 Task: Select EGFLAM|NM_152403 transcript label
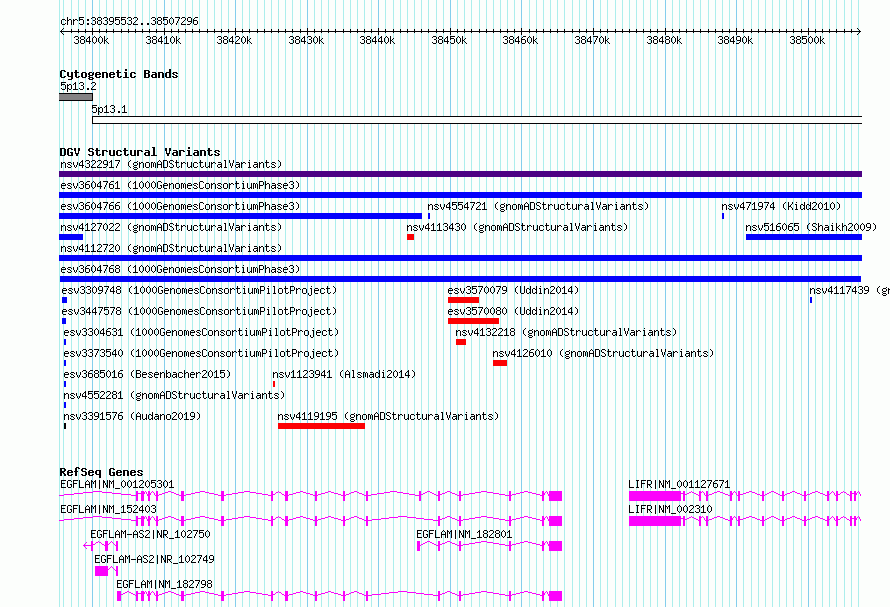coord(108,509)
